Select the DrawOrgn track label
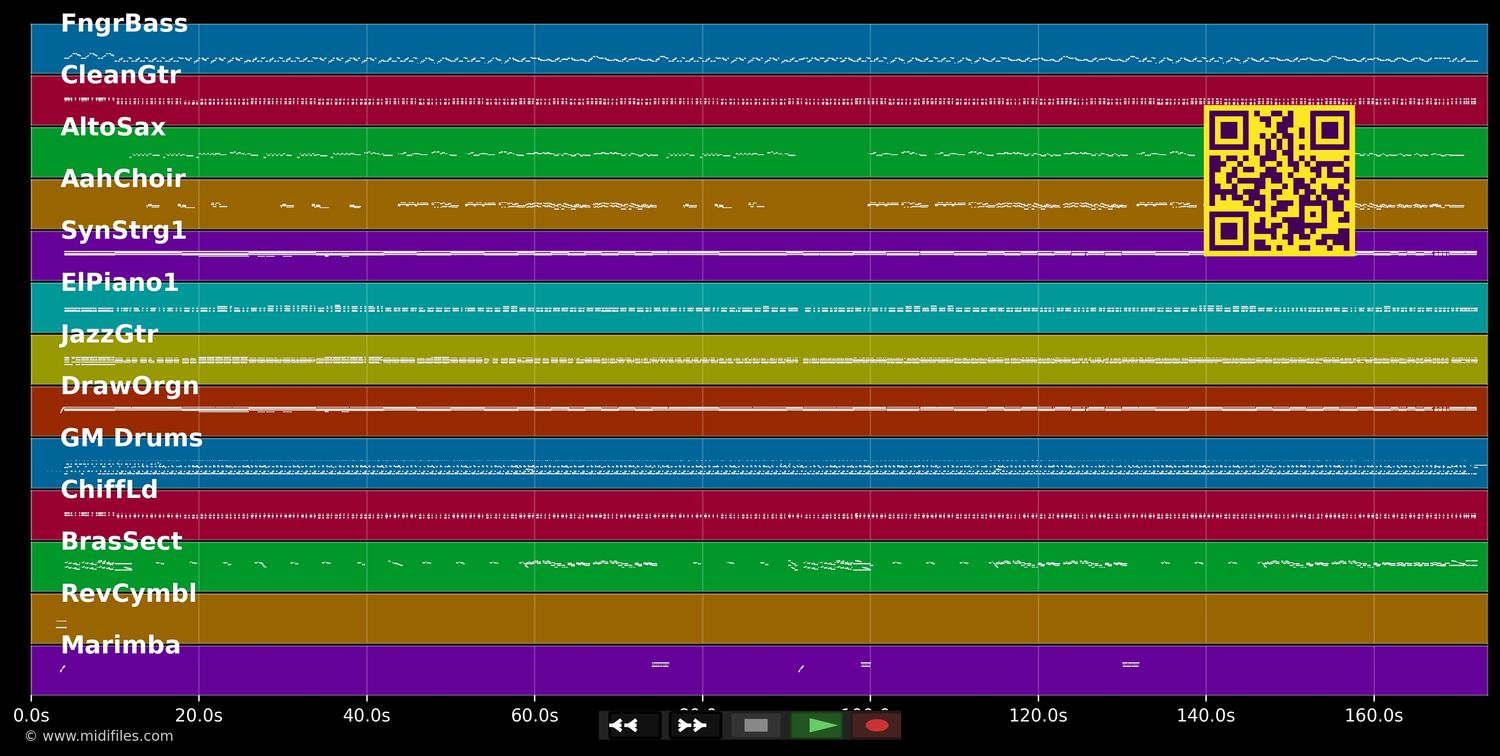 coord(129,387)
